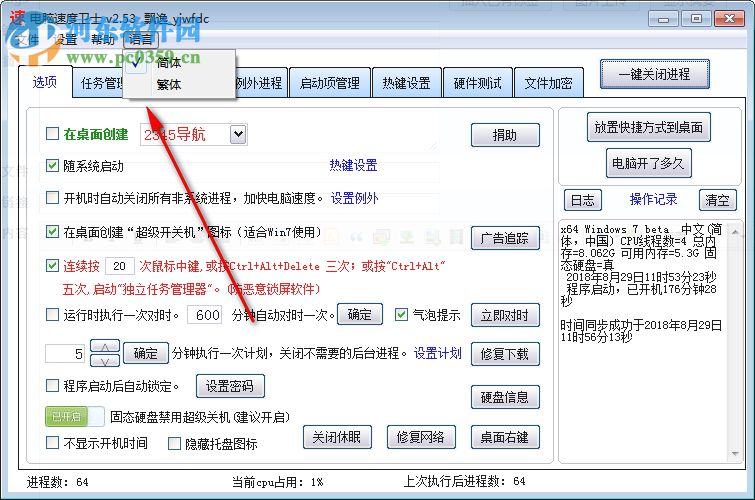Click log panel scrollbar down arrow
Screen dimensions: 755x500
(x=735, y=453)
